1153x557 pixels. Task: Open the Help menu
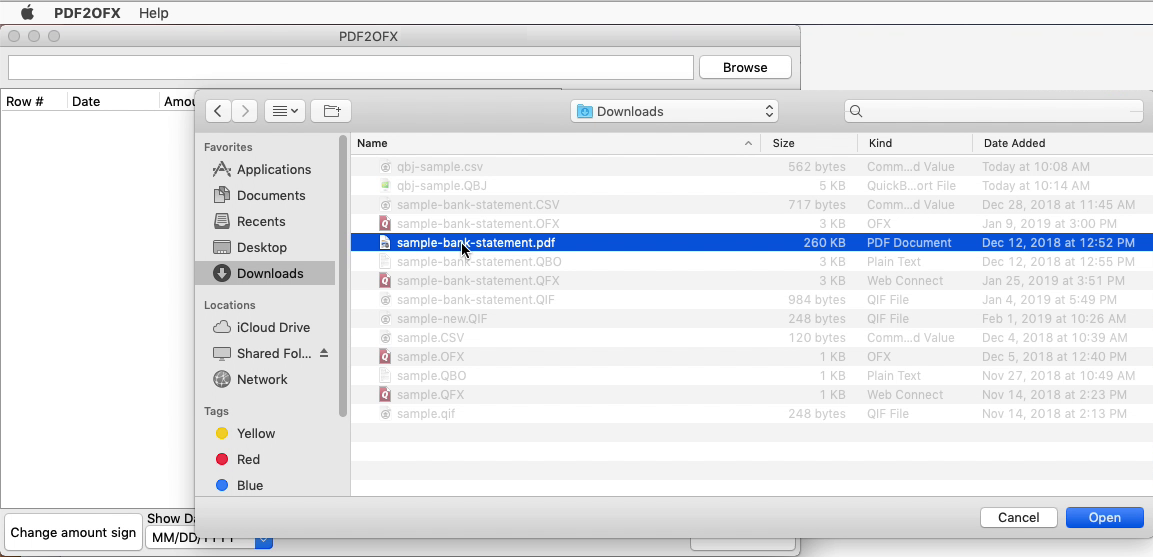click(153, 13)
